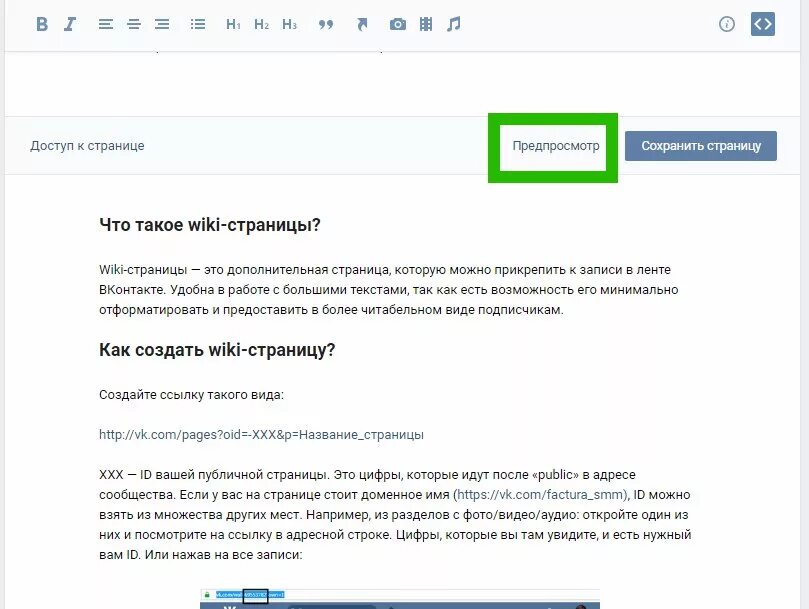Click Сохранить страницу button
This screenshot has width=809, height=609.
coord(701,146)
